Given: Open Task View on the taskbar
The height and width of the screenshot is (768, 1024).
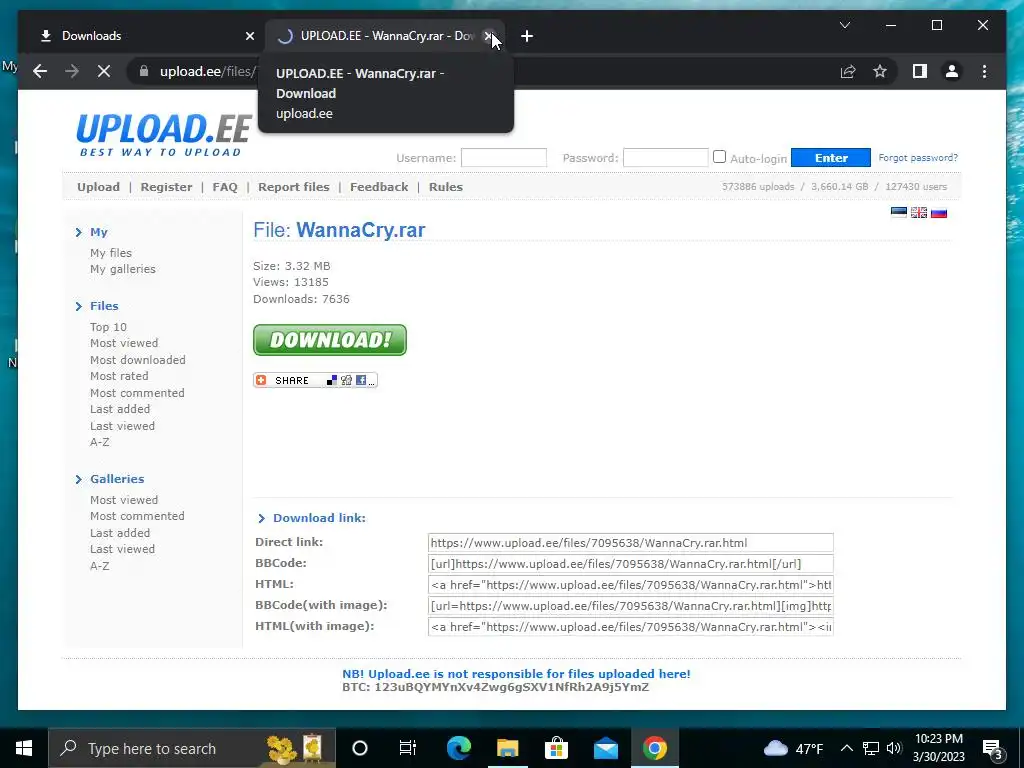Looking at the screenshot, I should pyautogui.click(x=408, y=748).
